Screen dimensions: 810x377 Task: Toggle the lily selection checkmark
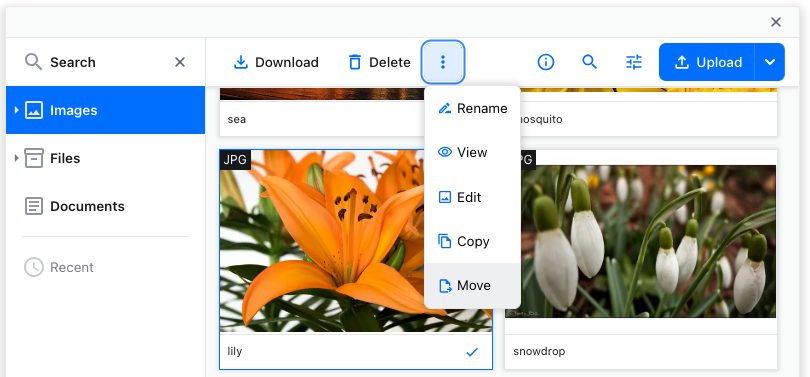472,352
